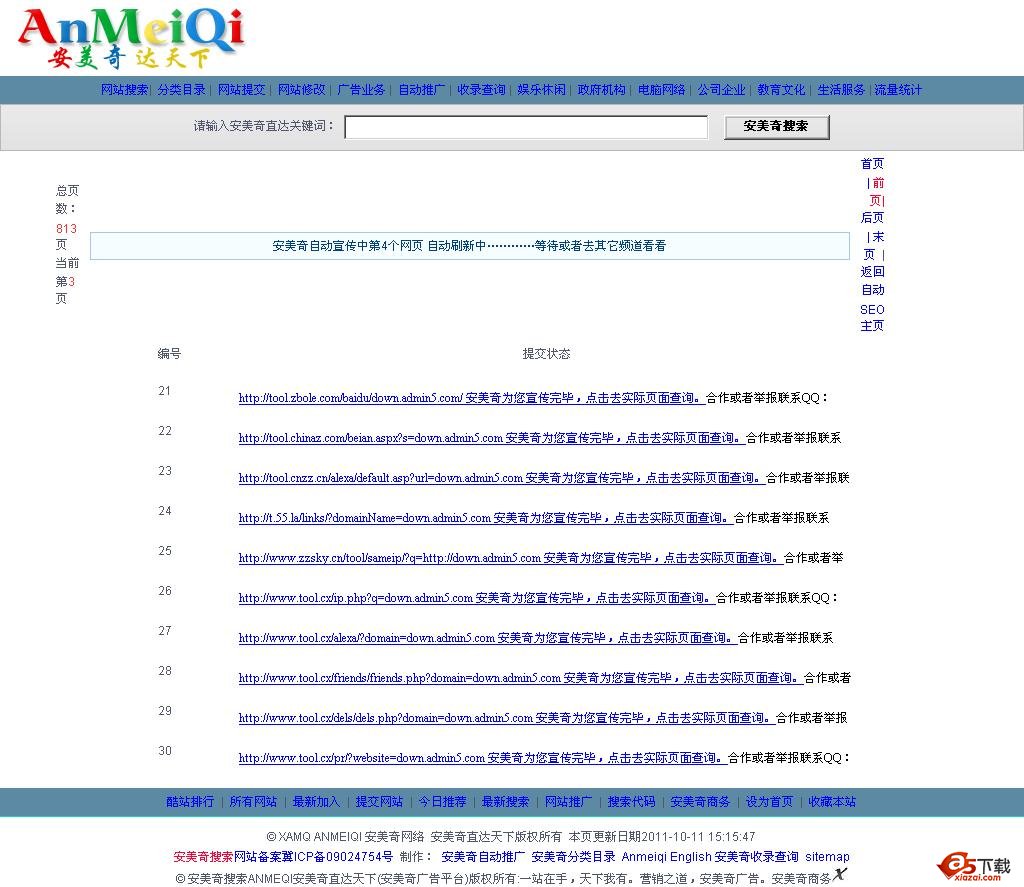
Task: Open 公司企业 category link
Action: (x=721, y=89)
